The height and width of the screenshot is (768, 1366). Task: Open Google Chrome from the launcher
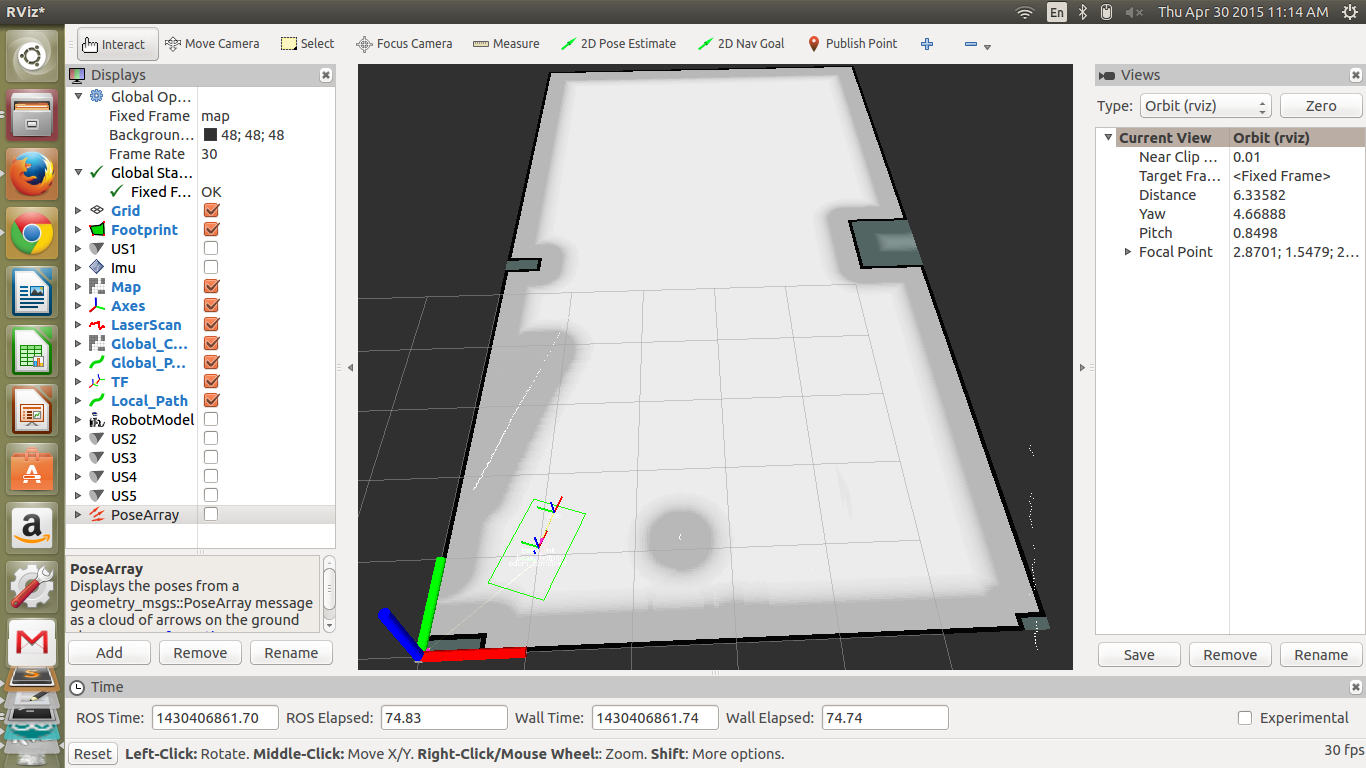click(x=32, y=234)
